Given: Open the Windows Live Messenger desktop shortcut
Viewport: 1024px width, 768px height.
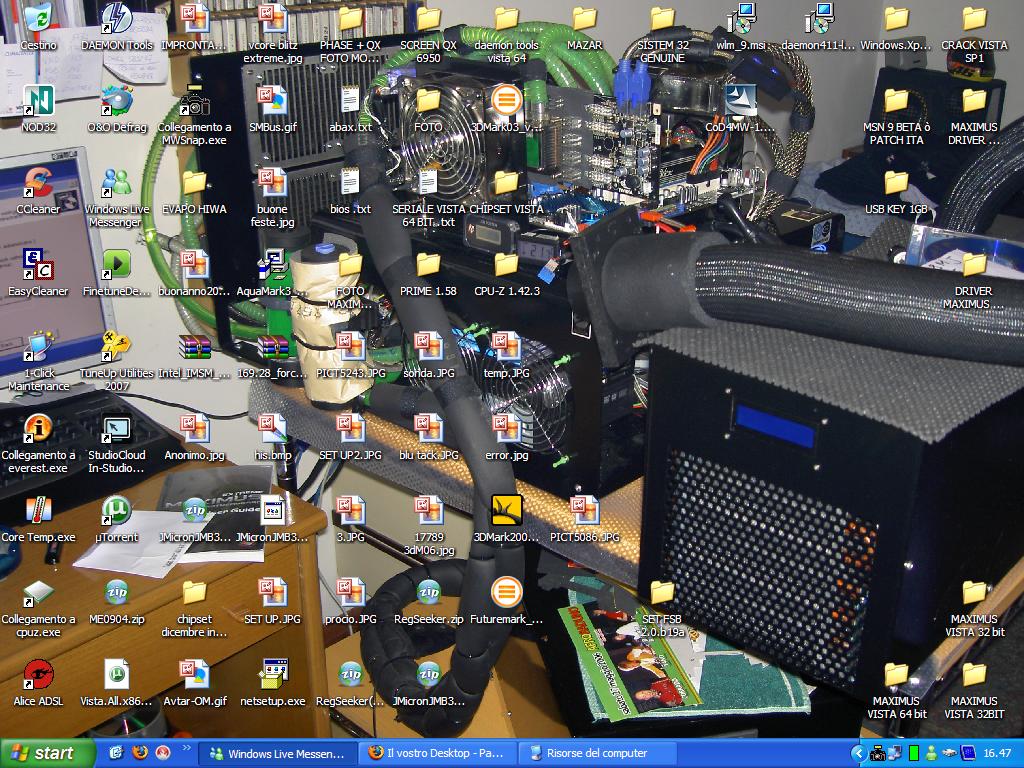Looking at the screenshot, I should coord(117,182).
